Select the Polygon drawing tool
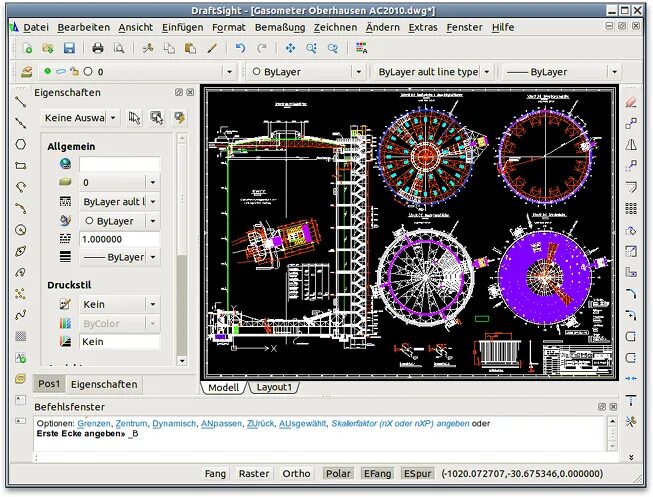 point(20,144)
